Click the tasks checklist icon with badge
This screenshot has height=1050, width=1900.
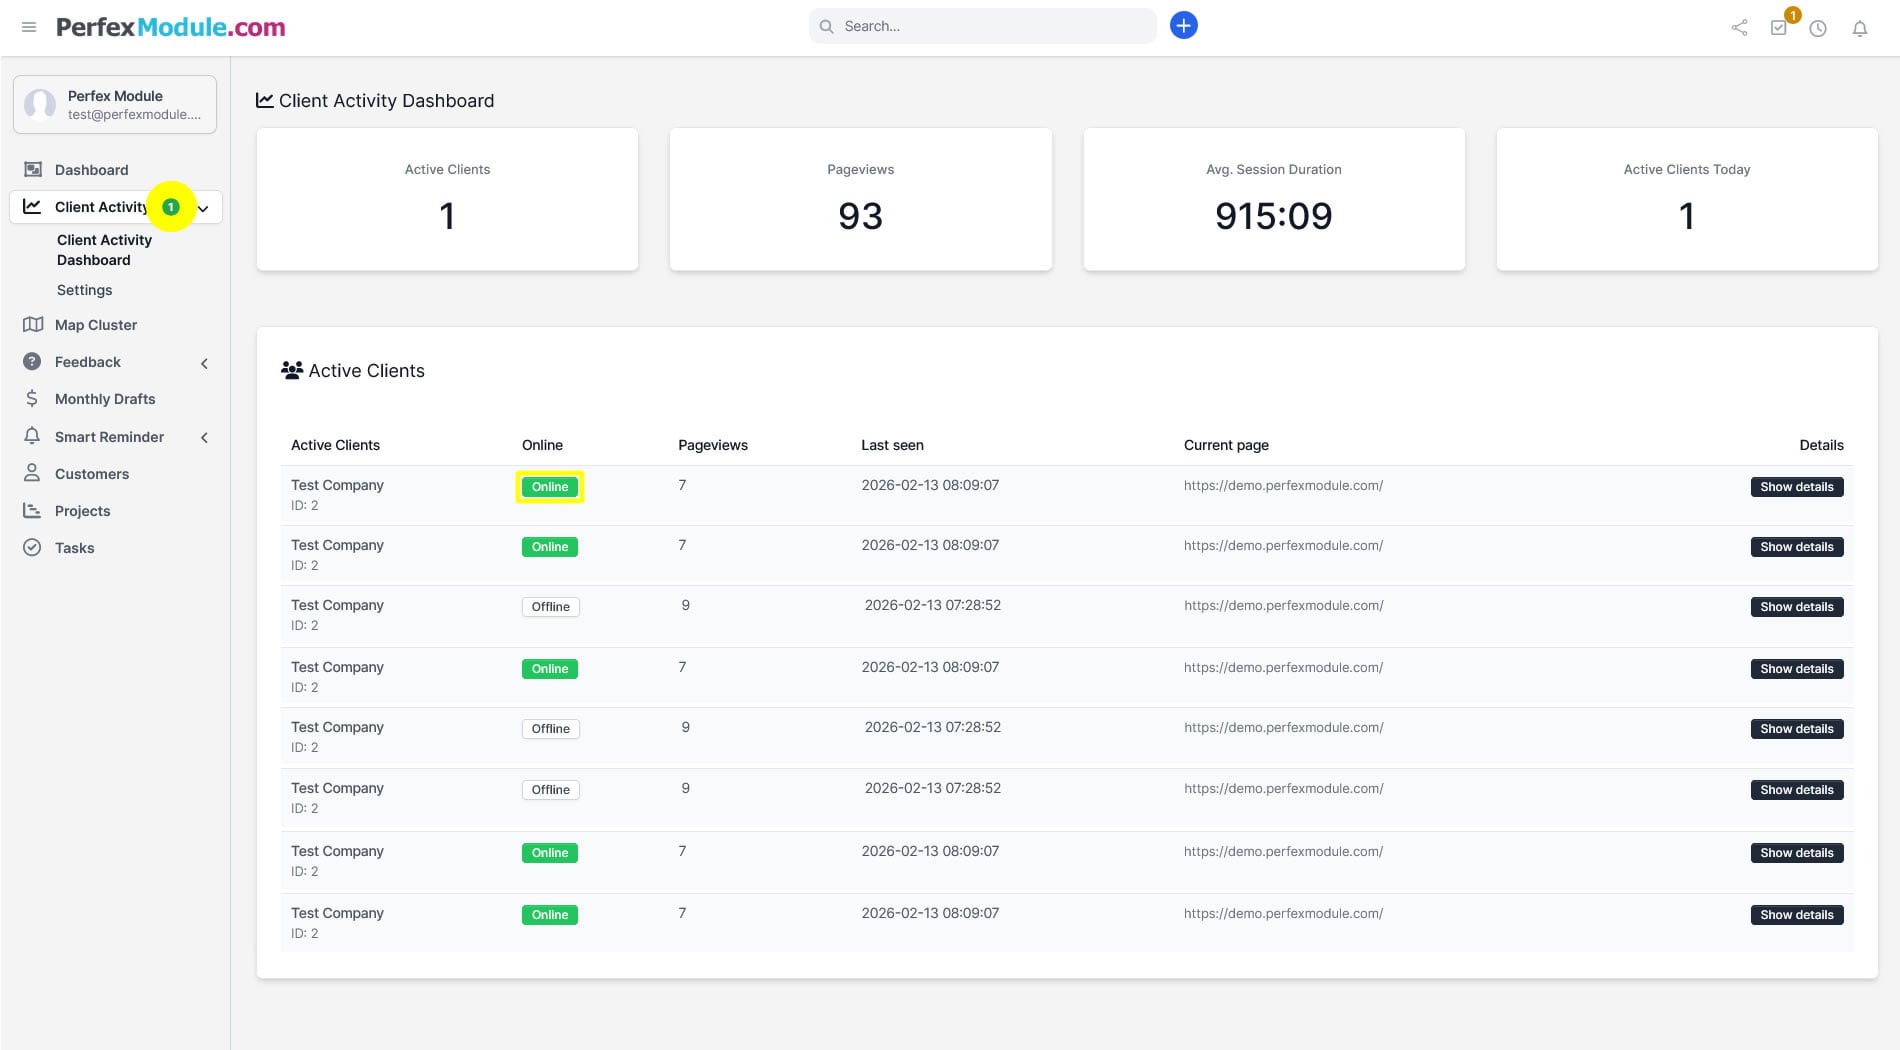(1779, 28)
